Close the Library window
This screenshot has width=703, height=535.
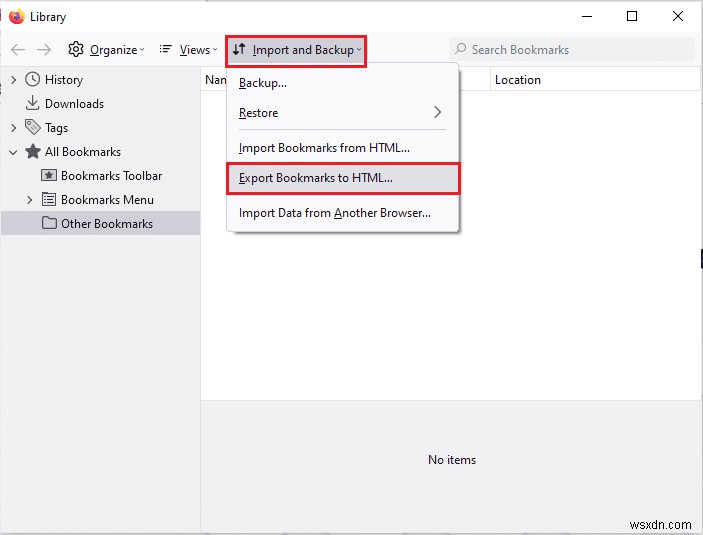coord(677,17)
